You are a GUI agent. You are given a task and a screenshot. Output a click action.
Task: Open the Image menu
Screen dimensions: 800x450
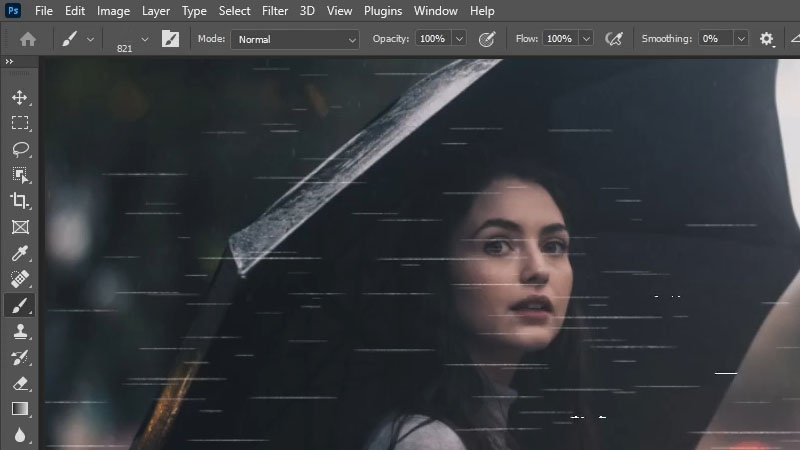coord(113,11)
